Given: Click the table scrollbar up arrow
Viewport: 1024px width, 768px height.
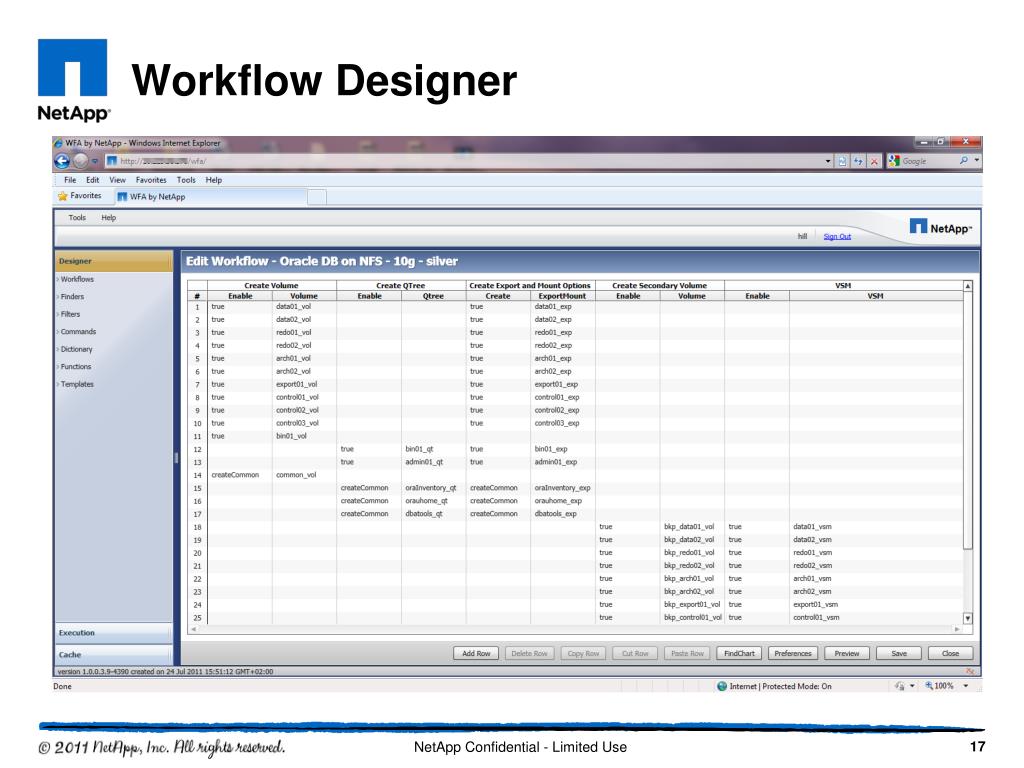Looking at the screenshot, I should pyautogui.click(x=968, y=286).
